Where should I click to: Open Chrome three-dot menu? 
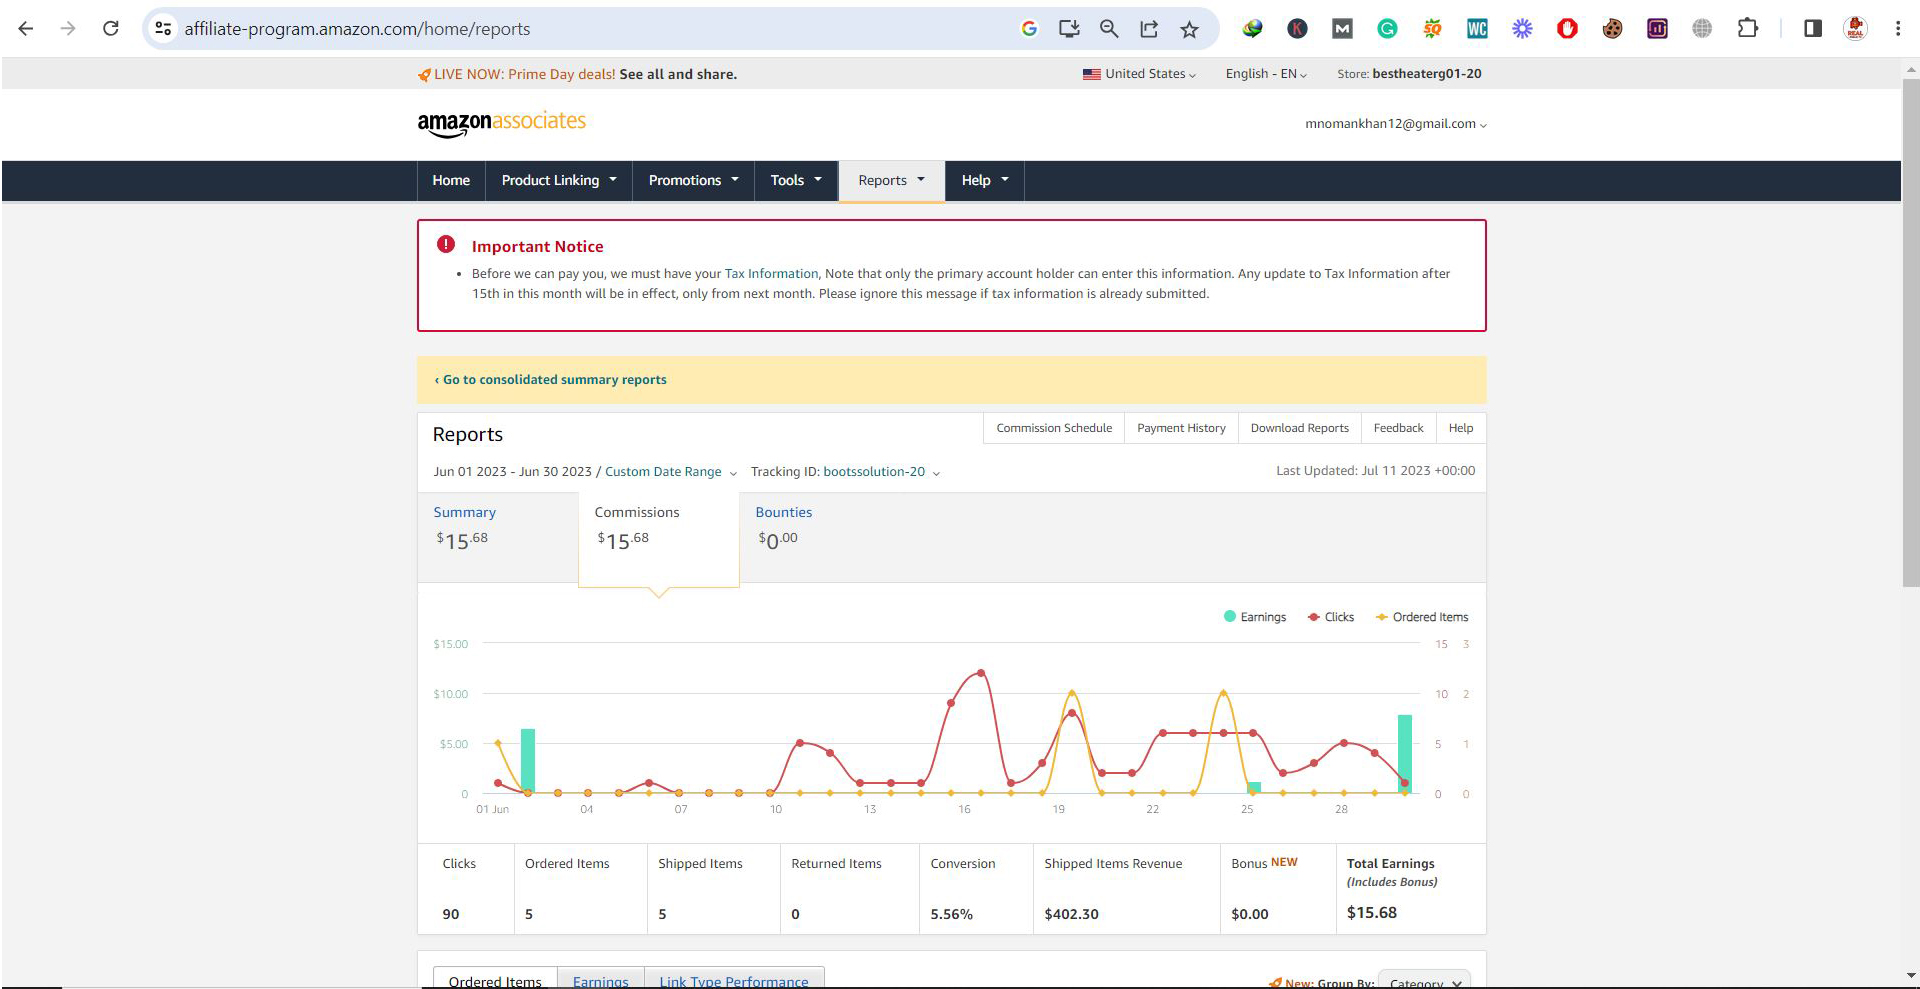[1897, 29]
